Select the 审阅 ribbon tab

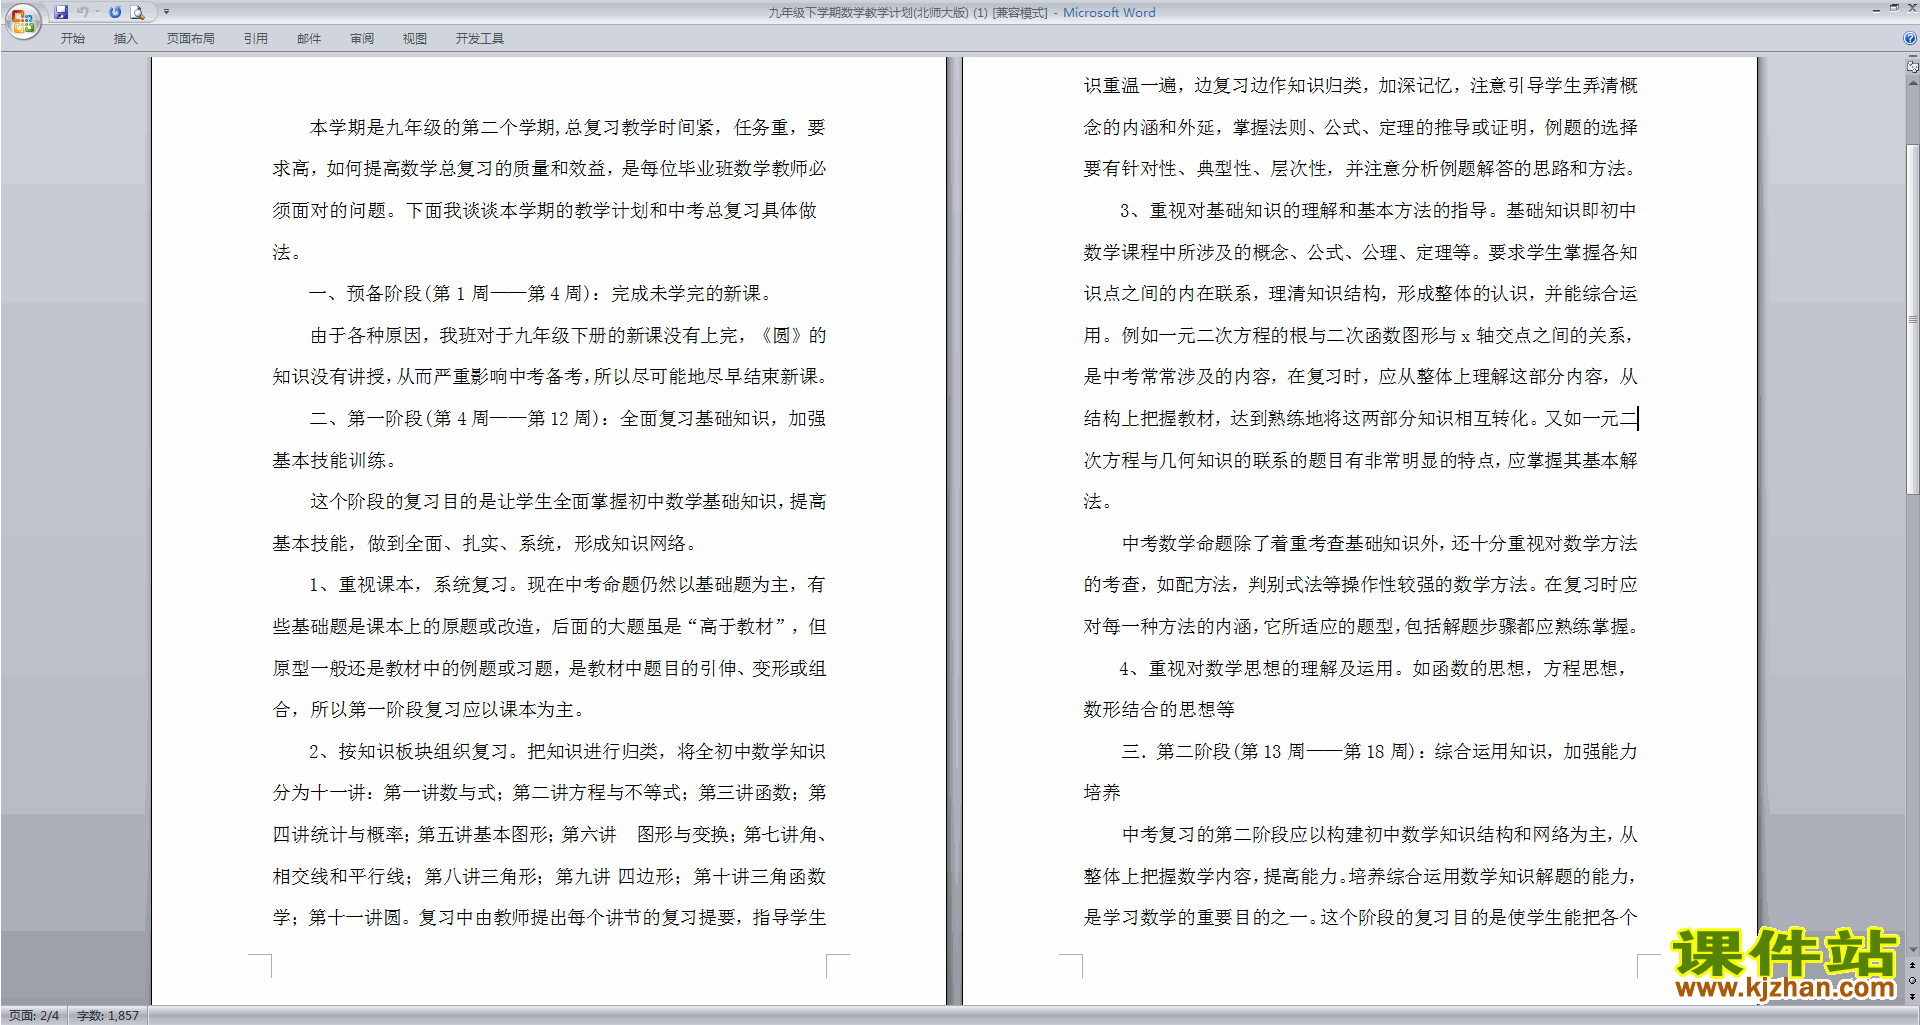362,38
